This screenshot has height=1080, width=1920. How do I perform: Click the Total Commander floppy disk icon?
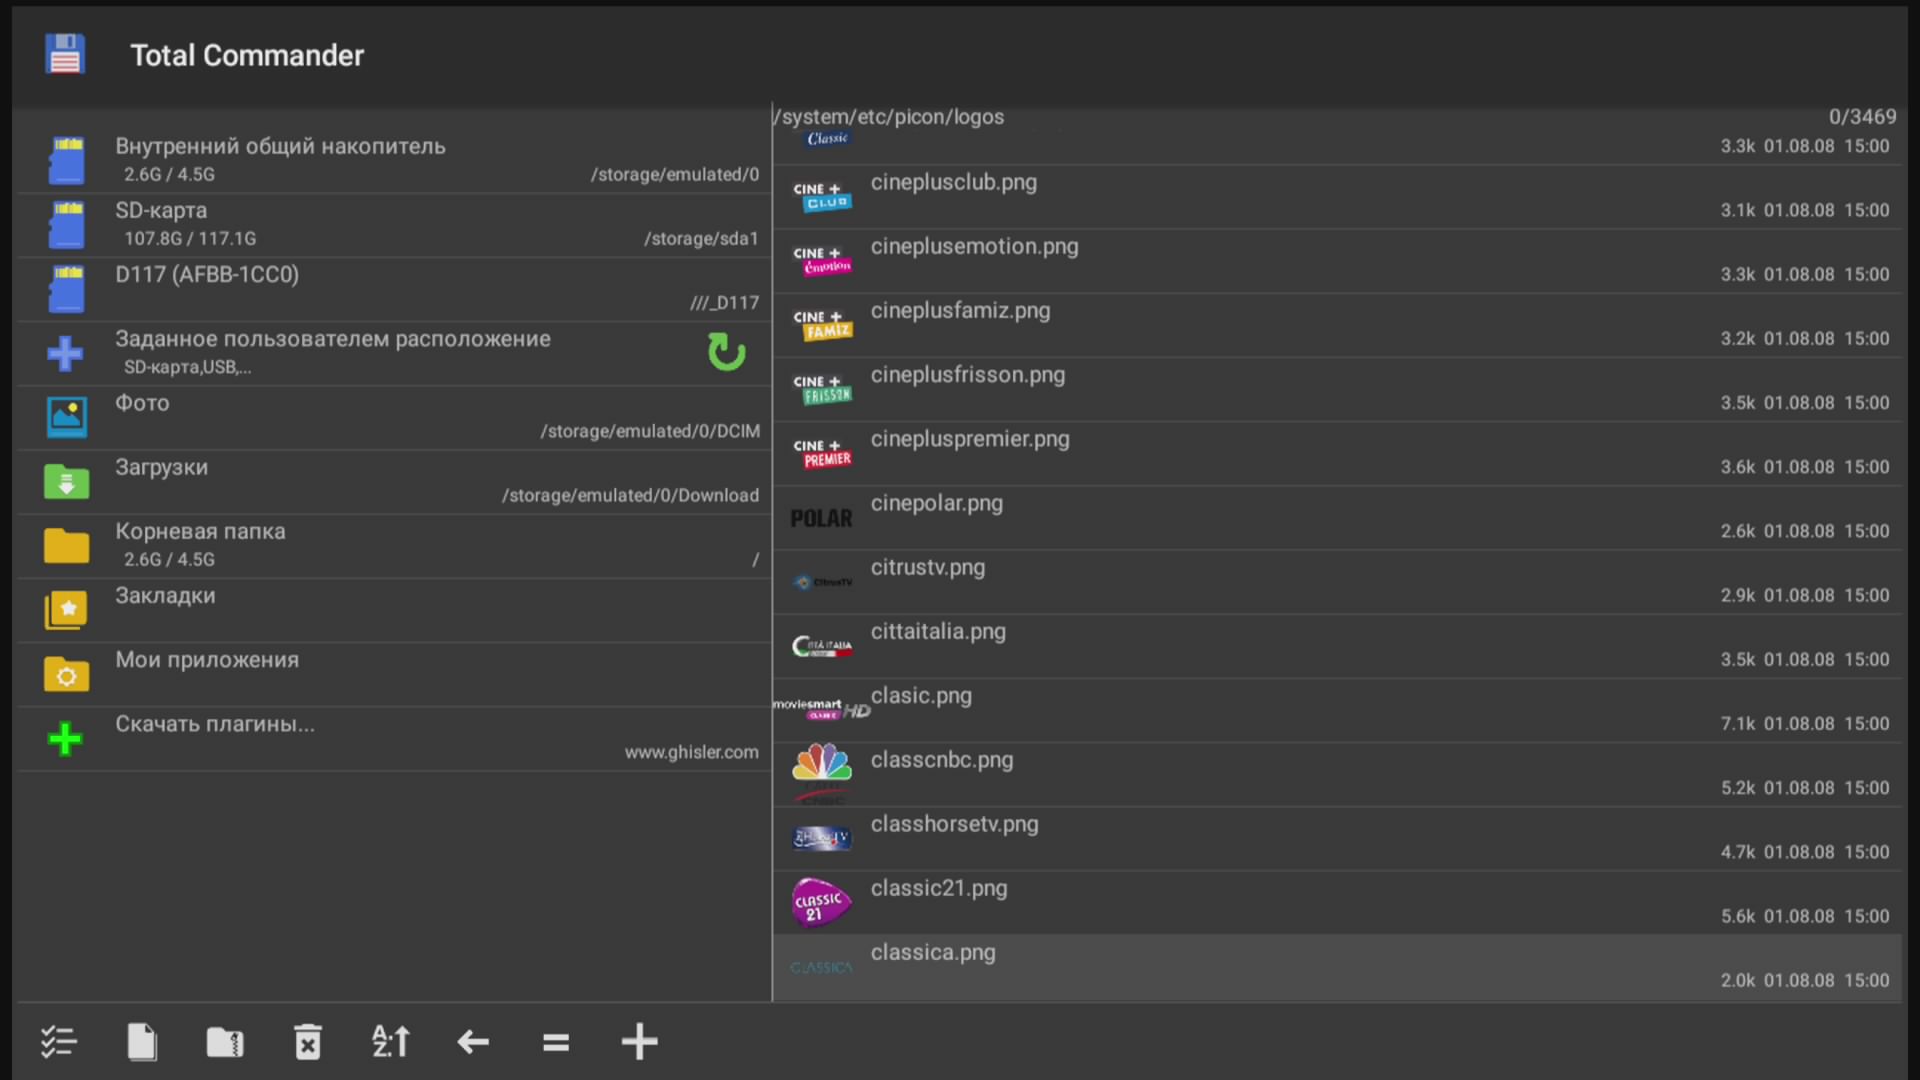(x=65, y=55)
